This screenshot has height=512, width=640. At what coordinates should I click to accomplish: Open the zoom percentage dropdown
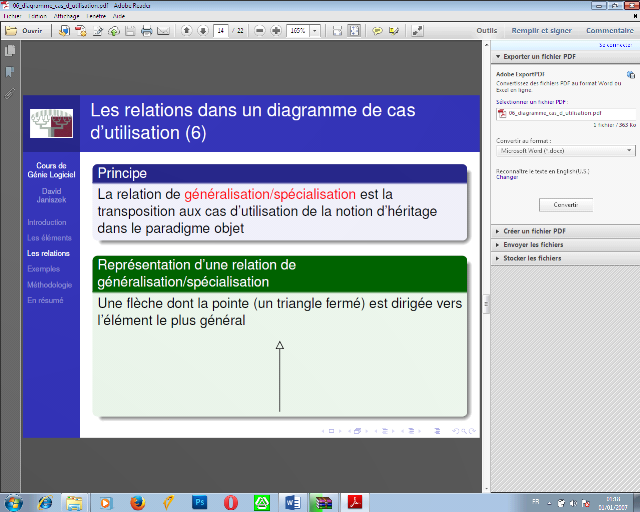click(x=315, y=31)
